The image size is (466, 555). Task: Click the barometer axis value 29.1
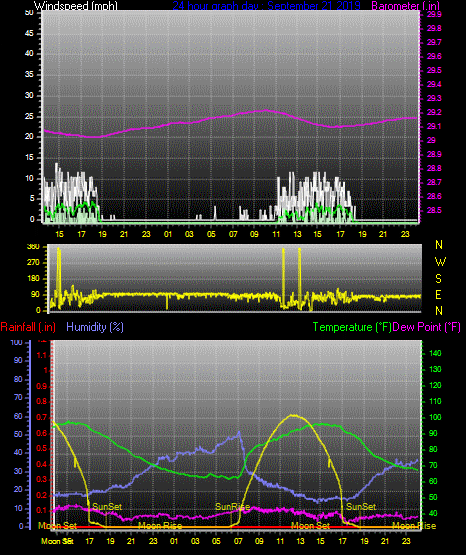434,126
